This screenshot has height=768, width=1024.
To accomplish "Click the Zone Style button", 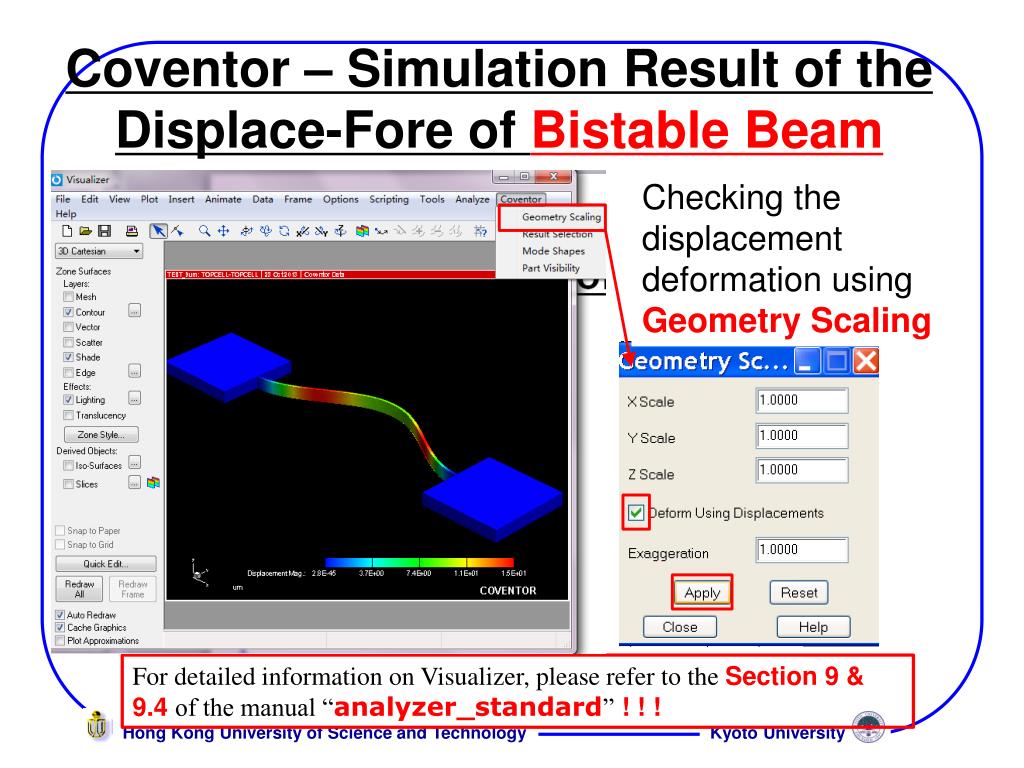I will (x=101, y=434).
